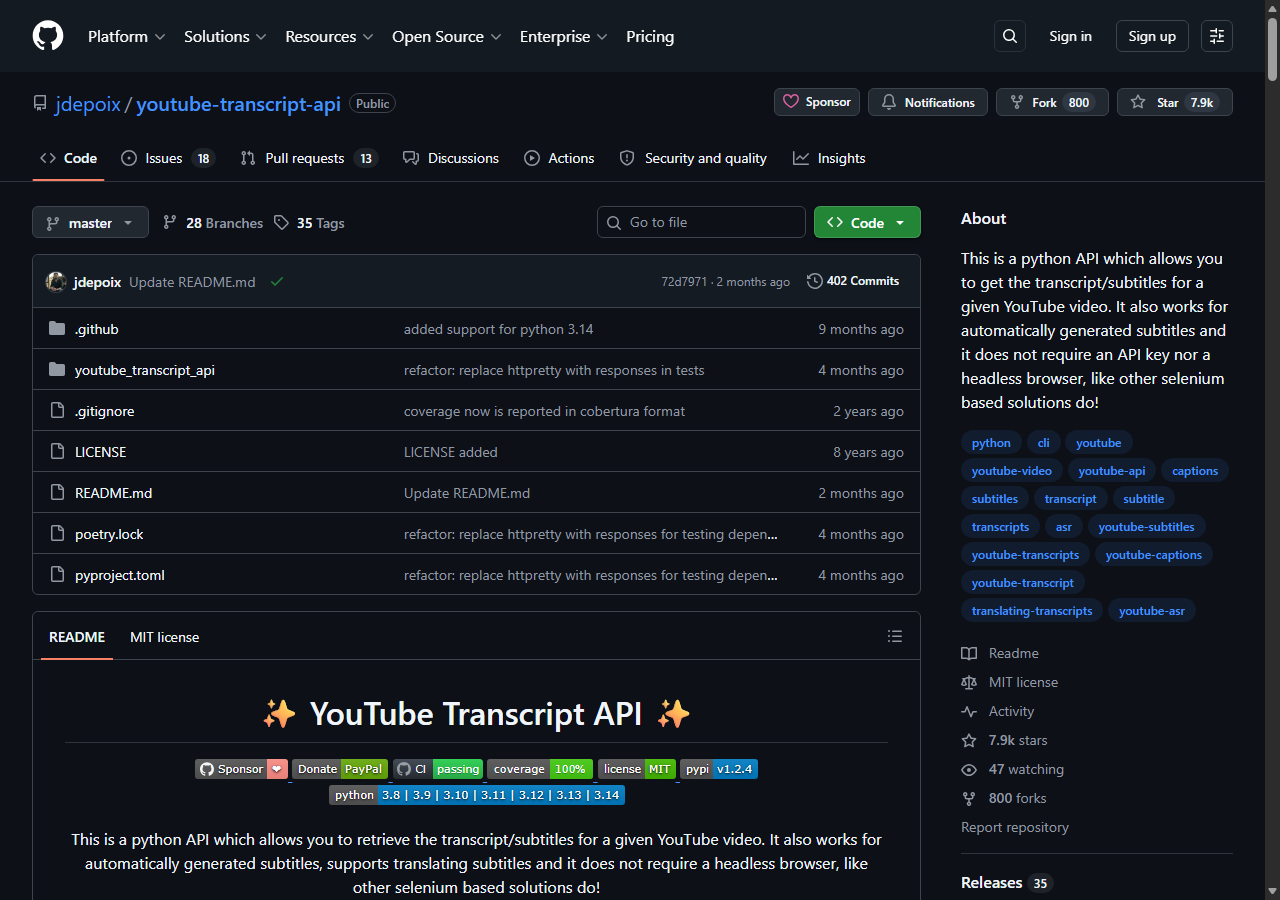Screen dimensions: 1280x900
Task: Expand the green Code dropdown
Action: point(867,222)
